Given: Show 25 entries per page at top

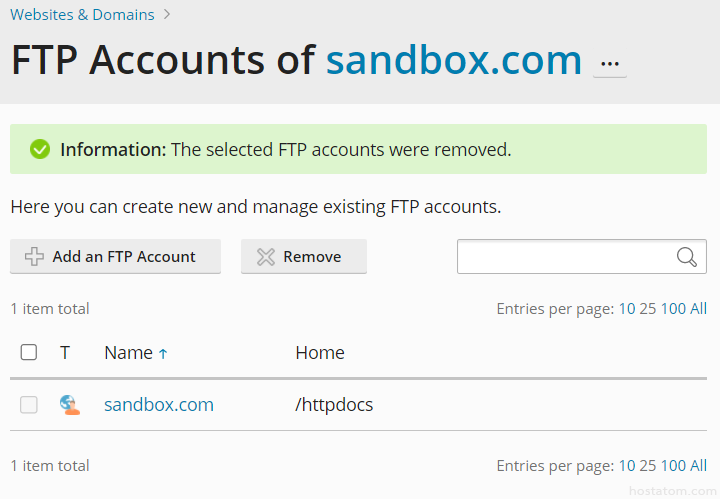Looking at the screenshot, I should coord(647,309).
